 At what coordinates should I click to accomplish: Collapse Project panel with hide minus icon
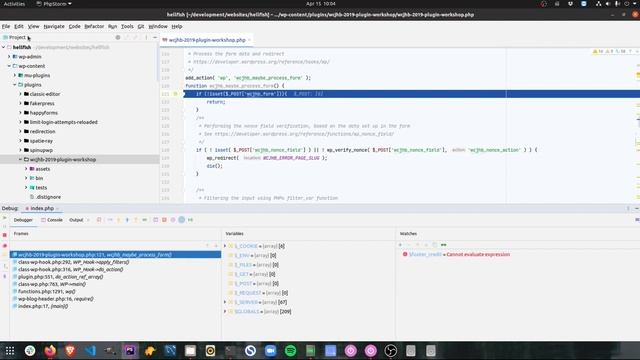pyautogui.click(x=155, y=38)
